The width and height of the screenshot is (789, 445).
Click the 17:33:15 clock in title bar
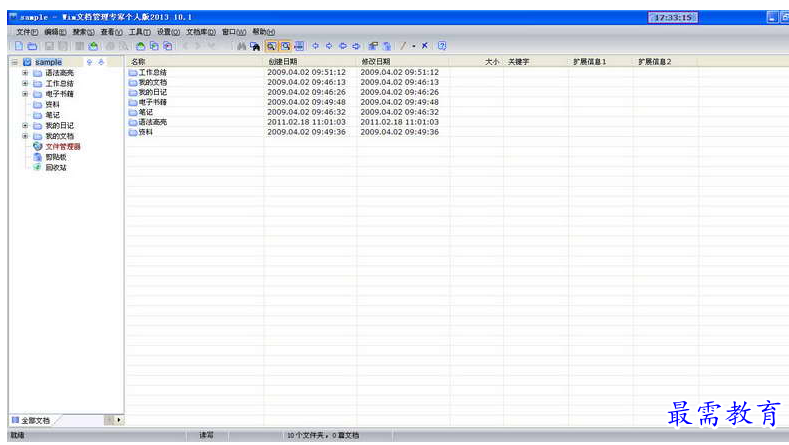tap(673, 18)
